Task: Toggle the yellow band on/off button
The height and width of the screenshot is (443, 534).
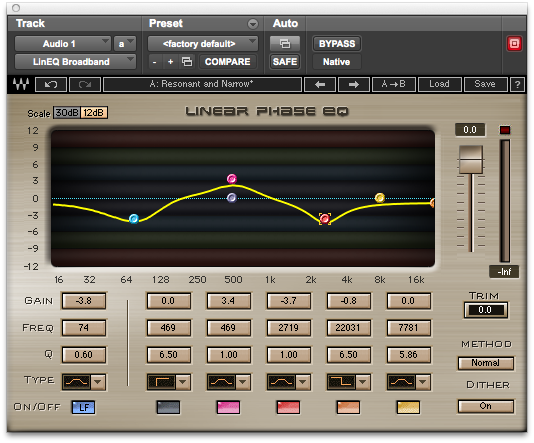Action: pyautogui.click(x=408, y=407)
